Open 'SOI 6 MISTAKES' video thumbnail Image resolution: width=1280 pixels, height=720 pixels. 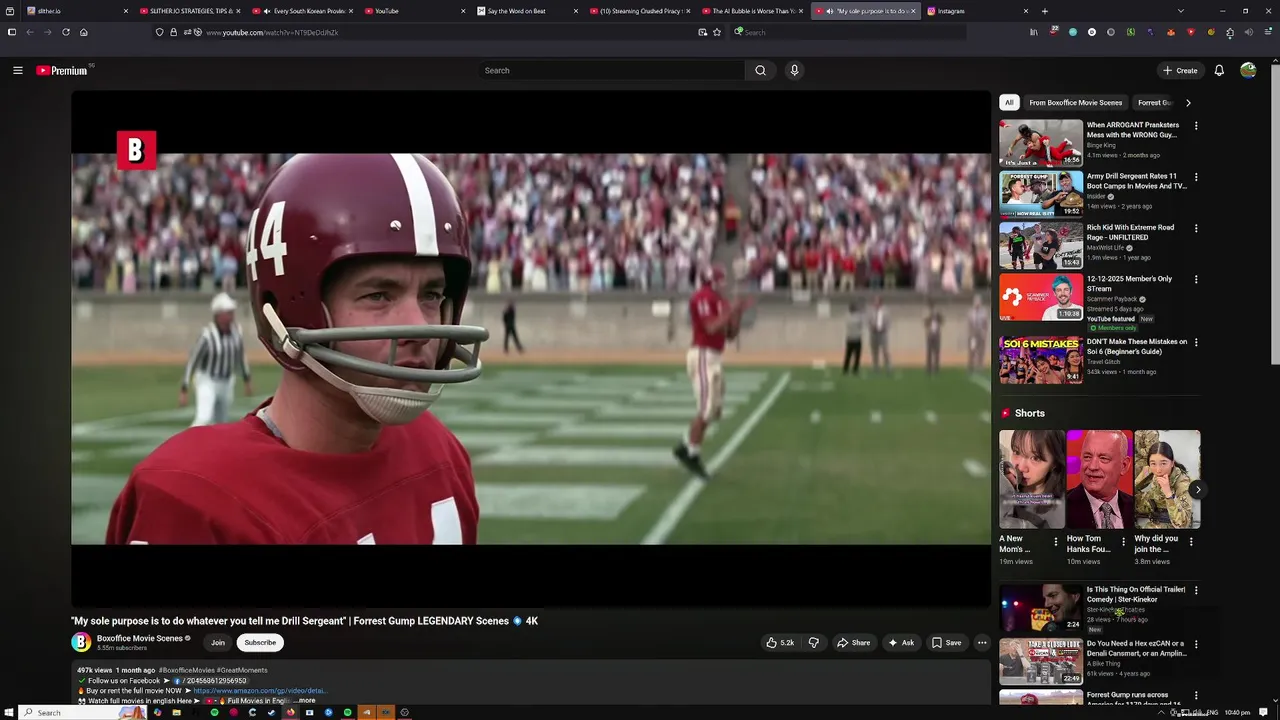click(x=1041, y=360)
